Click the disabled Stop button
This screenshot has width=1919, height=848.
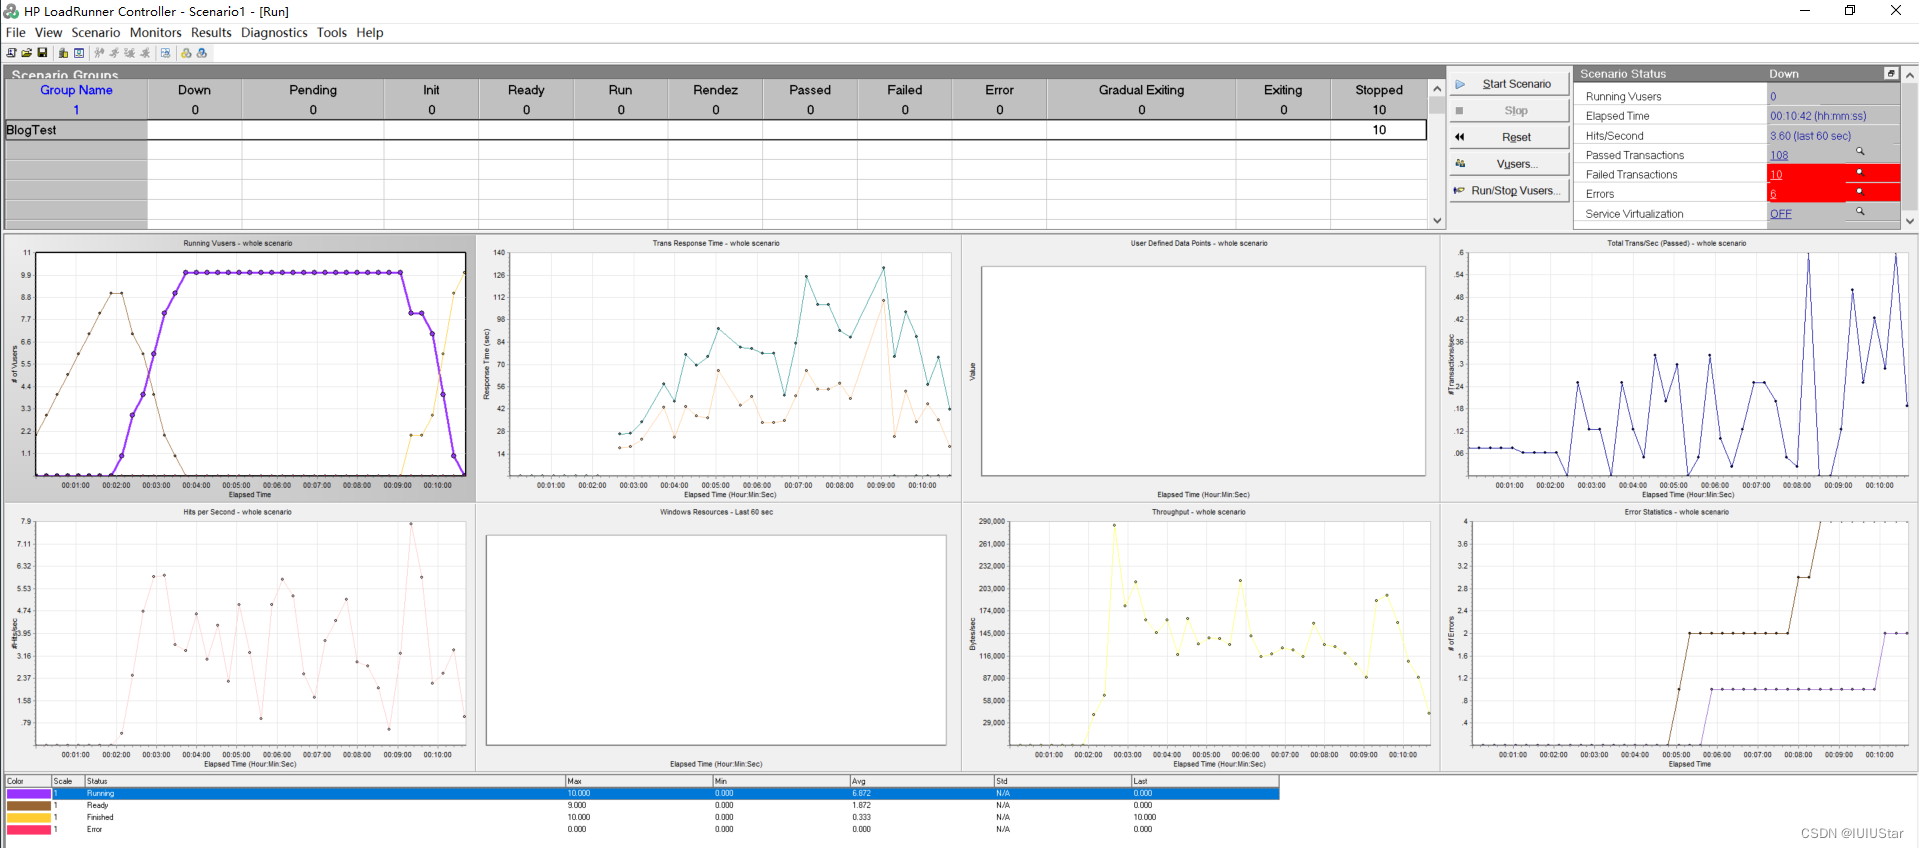pyautogui.click(x=1509, y=111)
